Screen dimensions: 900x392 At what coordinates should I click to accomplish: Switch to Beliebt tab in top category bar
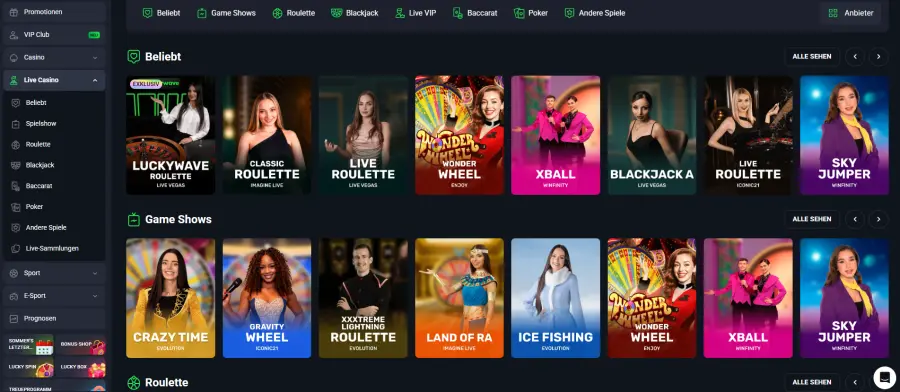click(x=161, y=13)
